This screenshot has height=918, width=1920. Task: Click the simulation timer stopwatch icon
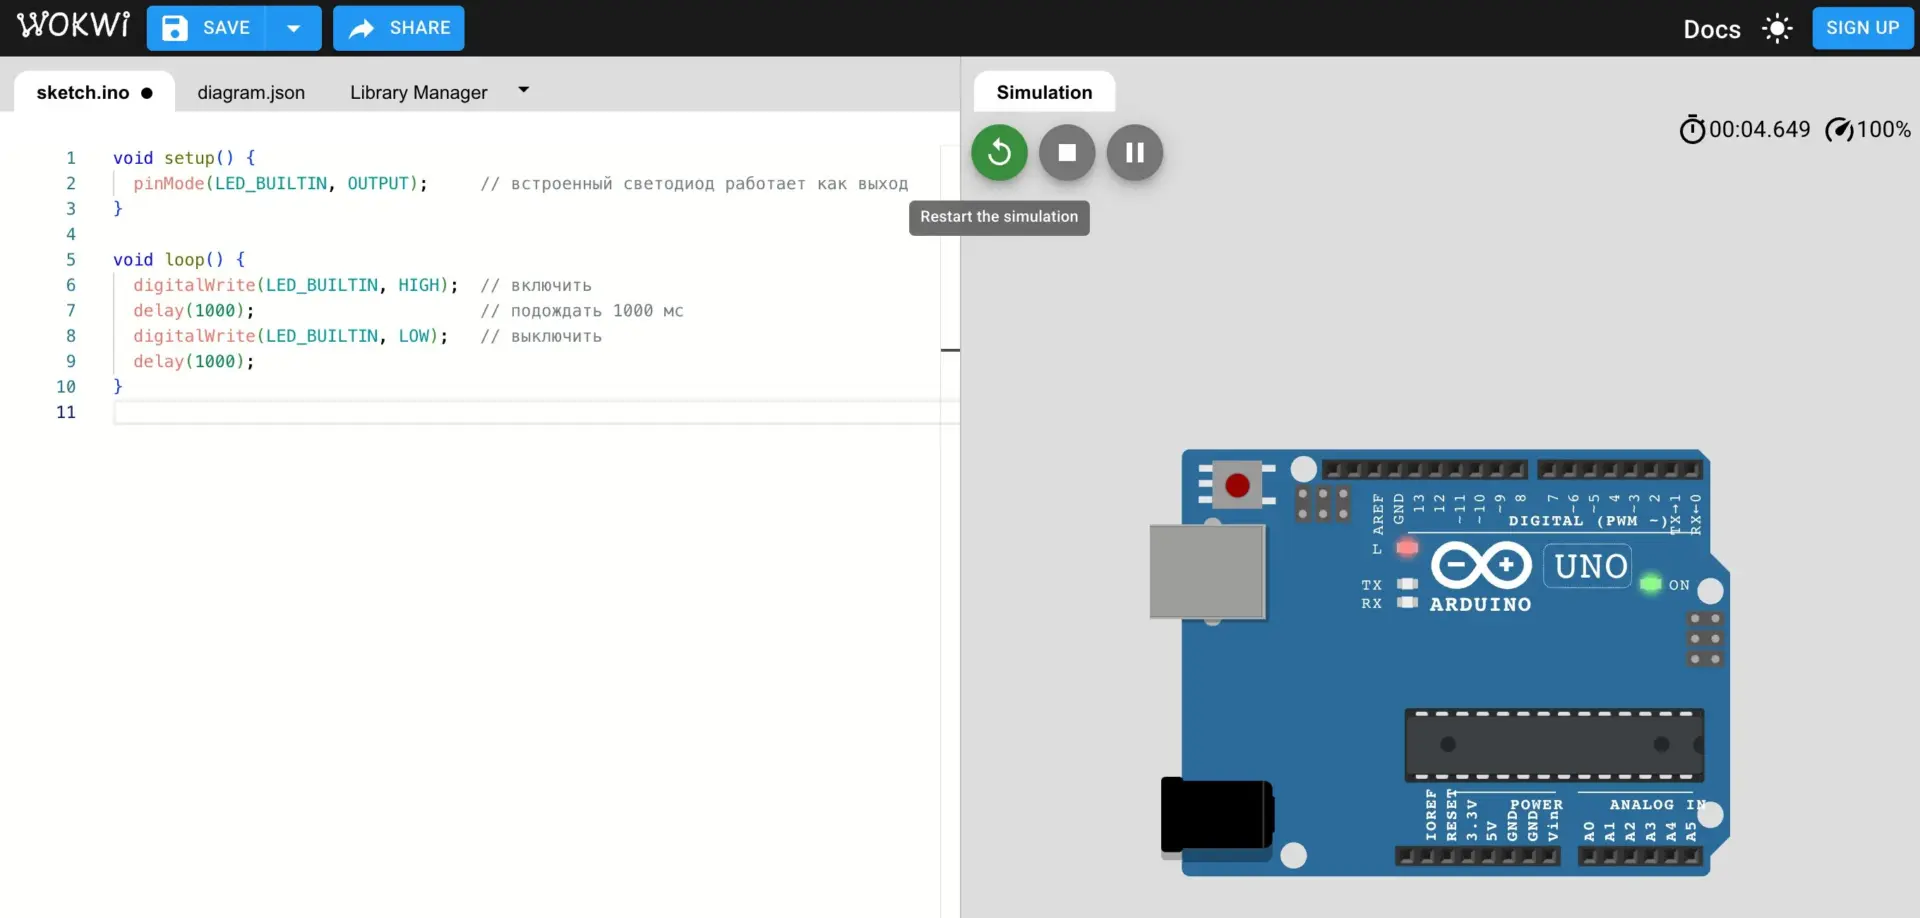coord(1692,130)
